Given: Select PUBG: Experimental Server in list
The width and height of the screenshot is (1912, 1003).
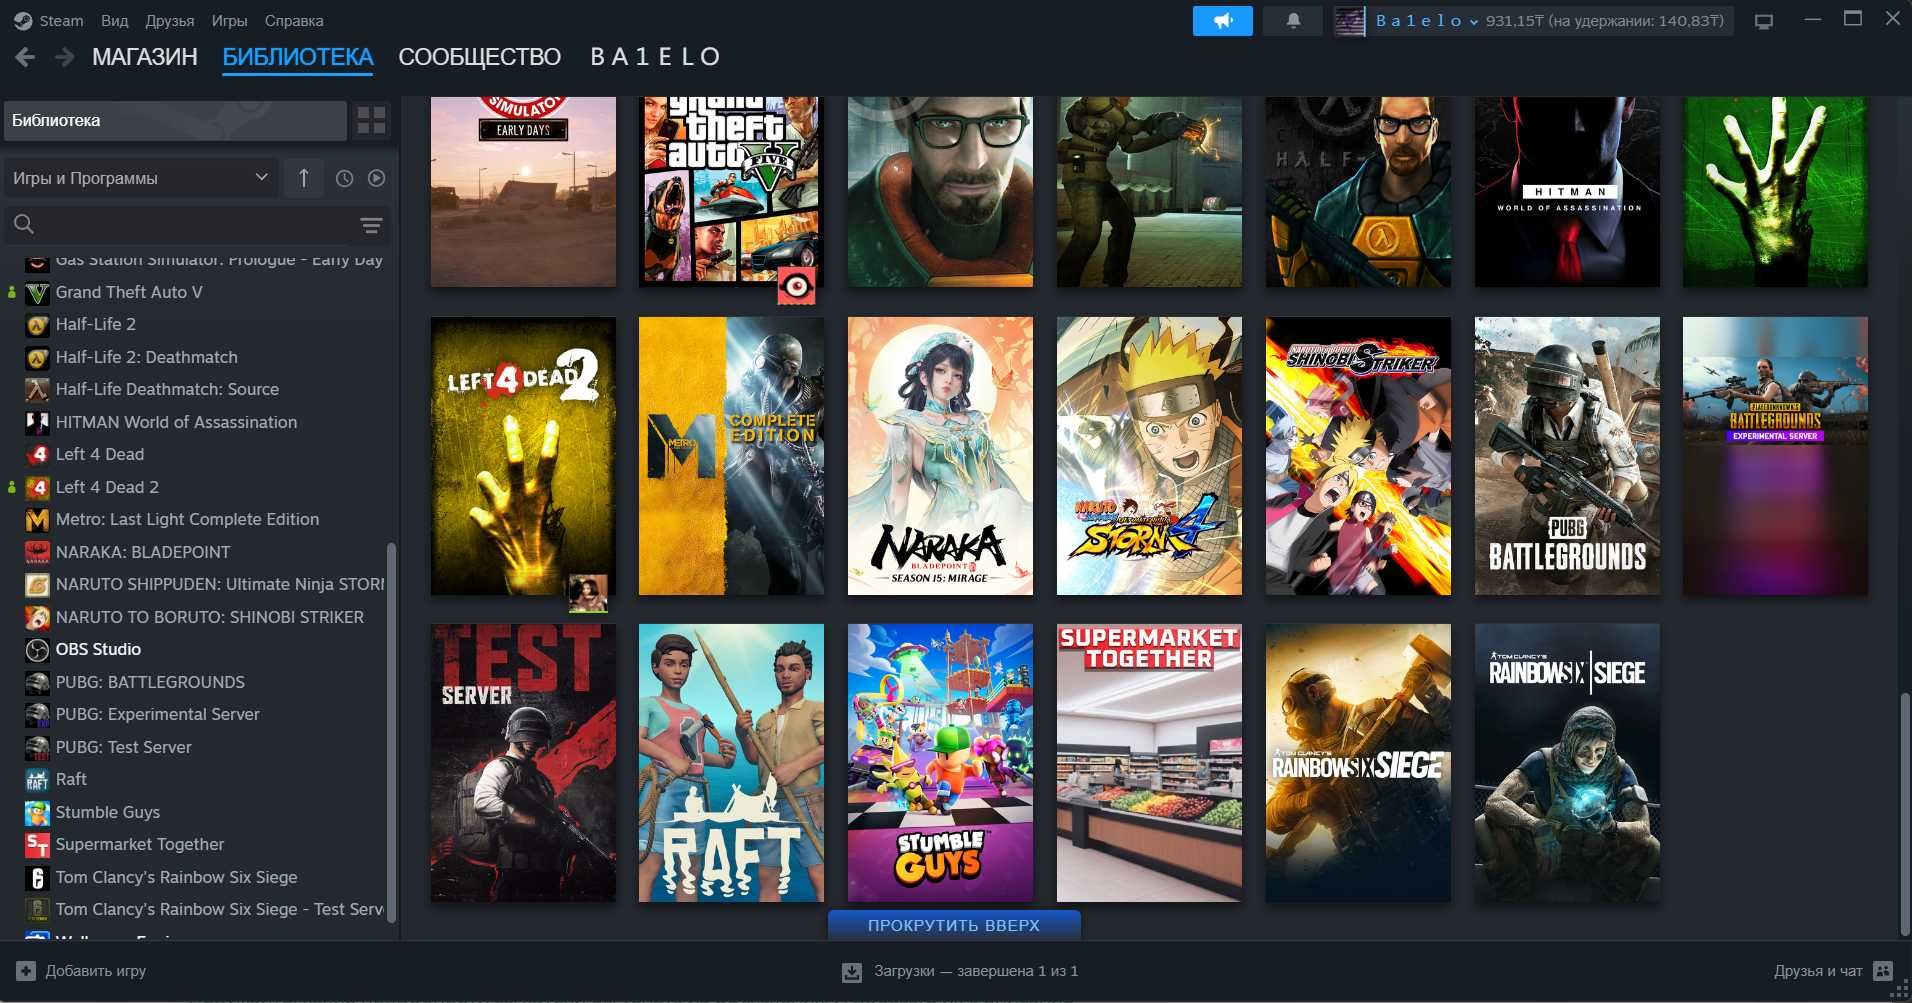Looking at the screenshot, I should tap(157, 715).
